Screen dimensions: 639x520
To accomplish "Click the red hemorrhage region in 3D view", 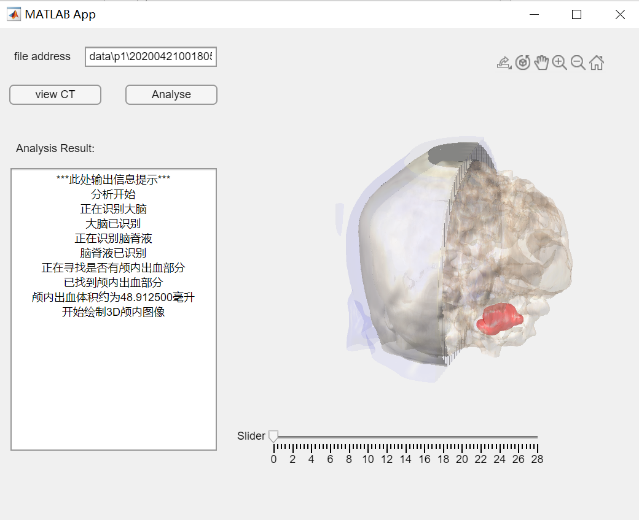I will point(500,319).
